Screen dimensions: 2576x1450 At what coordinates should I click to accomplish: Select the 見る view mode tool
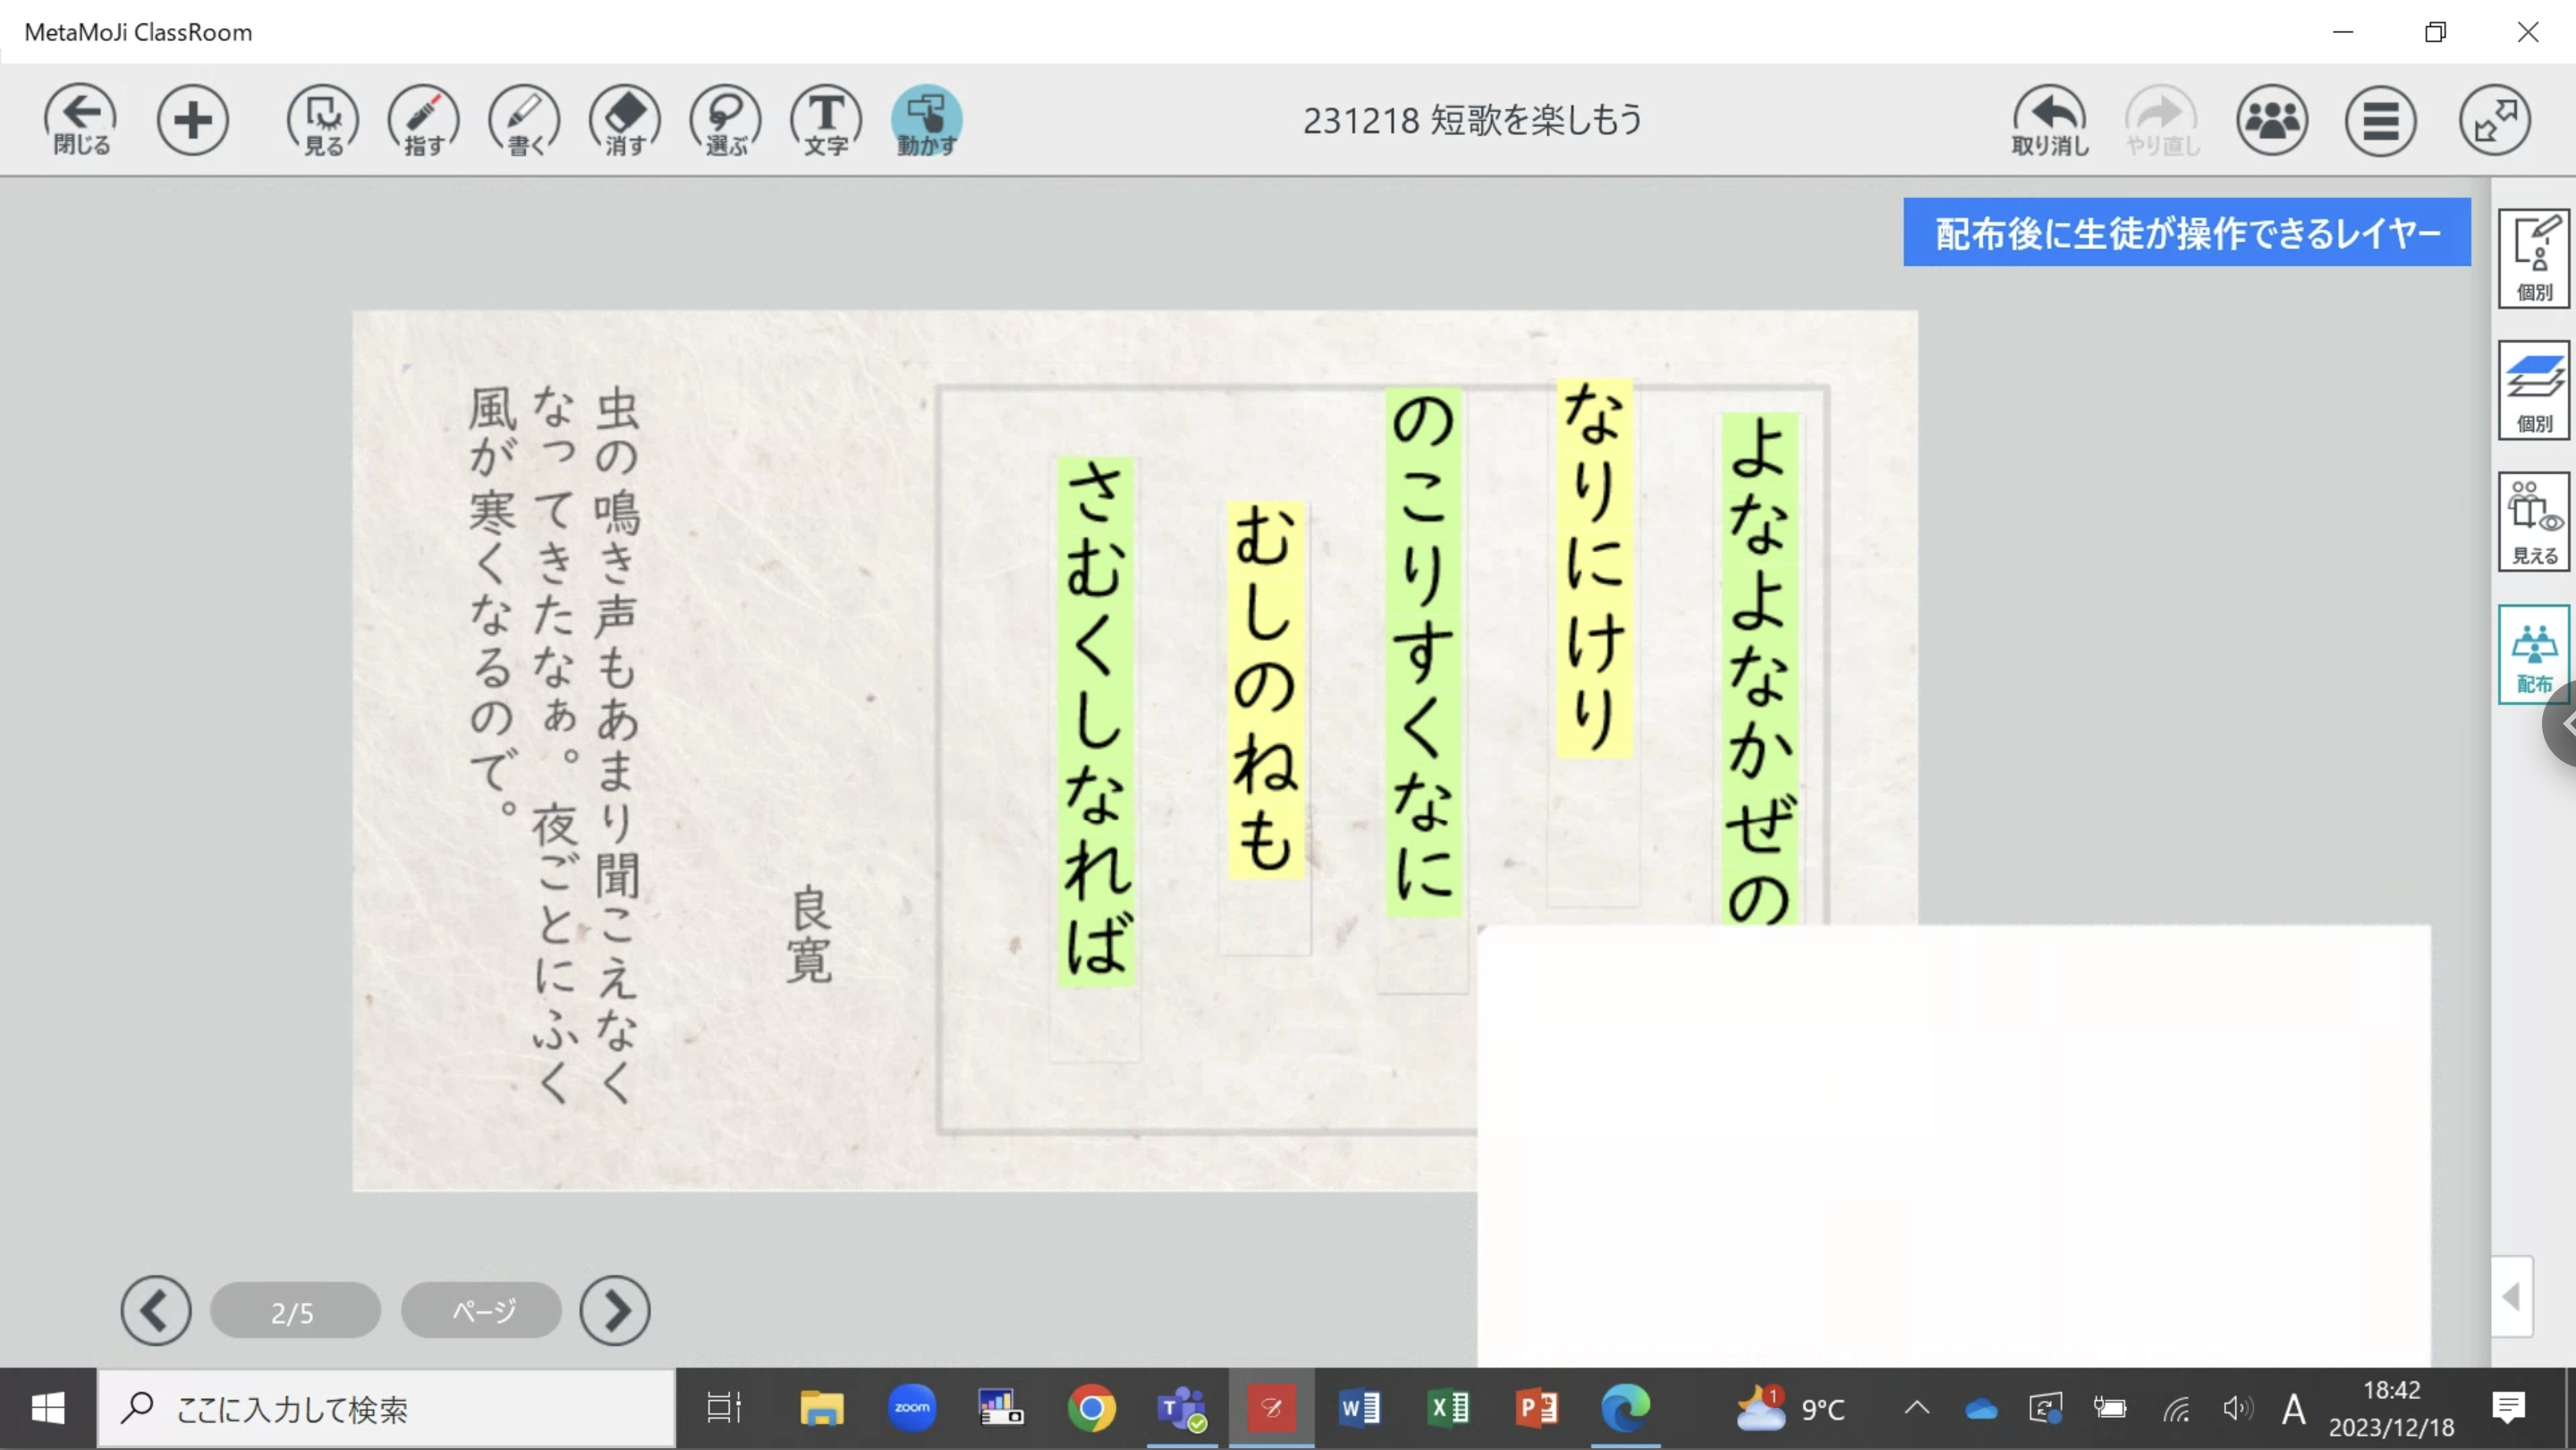tap(322, 120)
